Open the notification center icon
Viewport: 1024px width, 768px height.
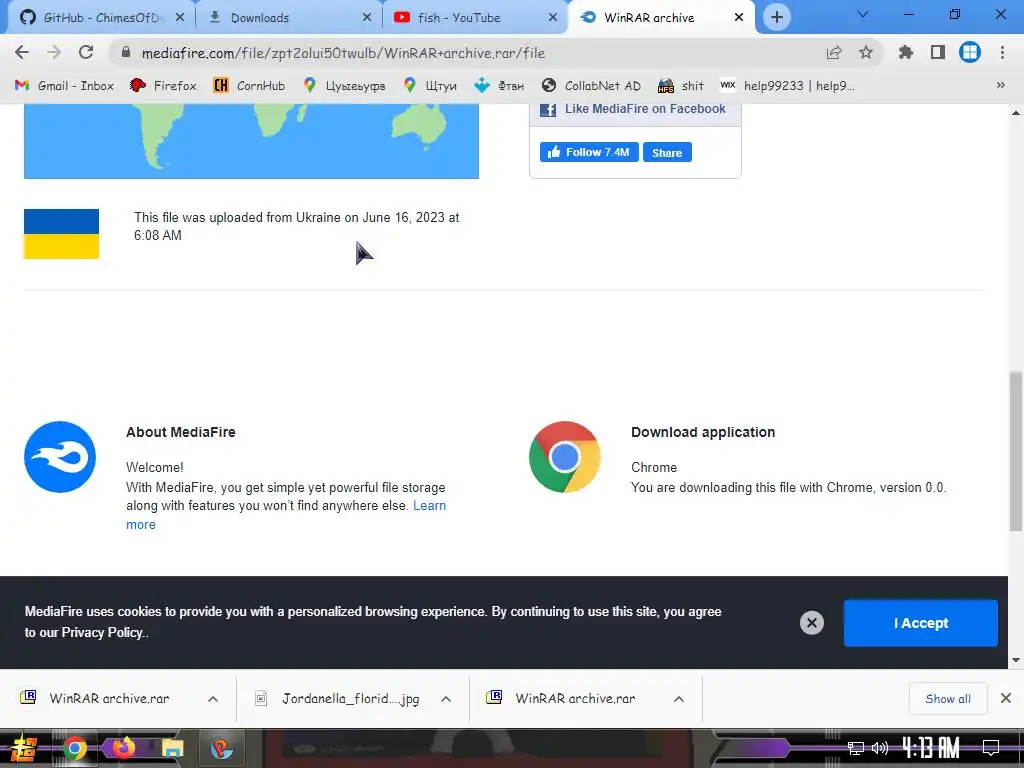(x=991, y=748)
